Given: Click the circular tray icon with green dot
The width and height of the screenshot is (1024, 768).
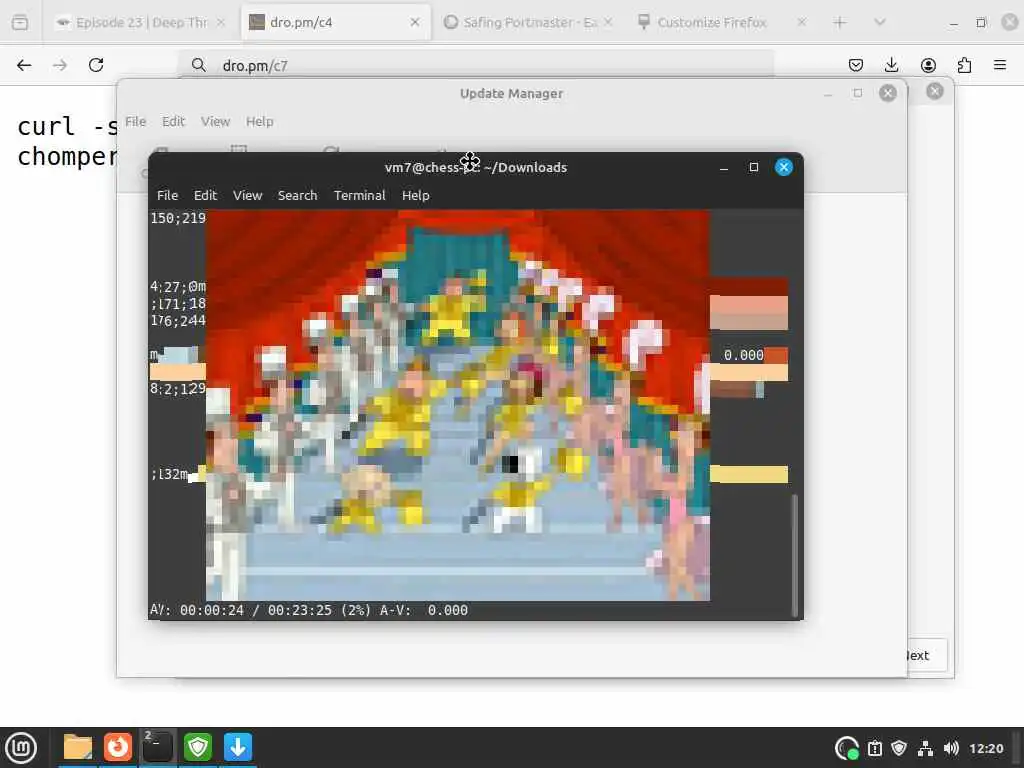Looking at the screenshot, I should (x=847, y=748).
